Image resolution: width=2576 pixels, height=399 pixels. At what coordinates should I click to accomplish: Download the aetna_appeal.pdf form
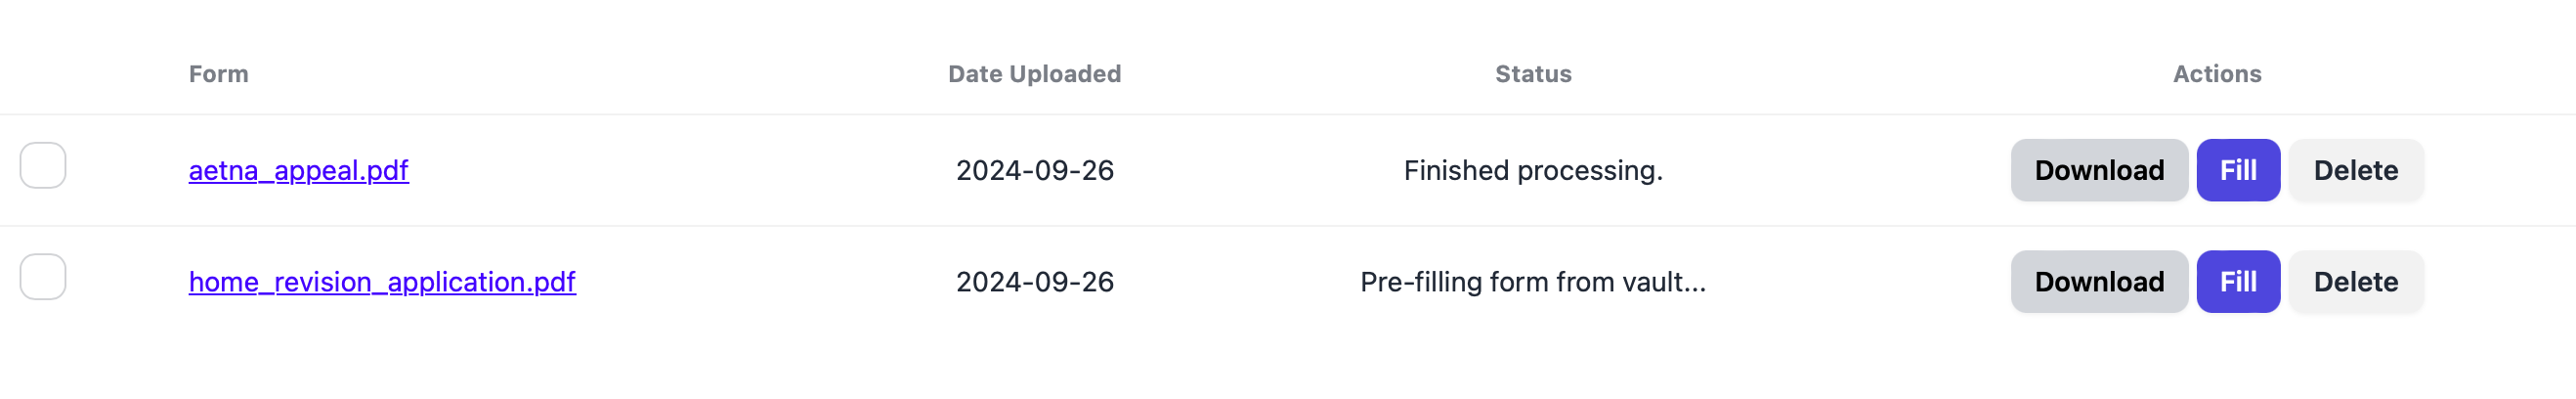[x=2099, y=171]
